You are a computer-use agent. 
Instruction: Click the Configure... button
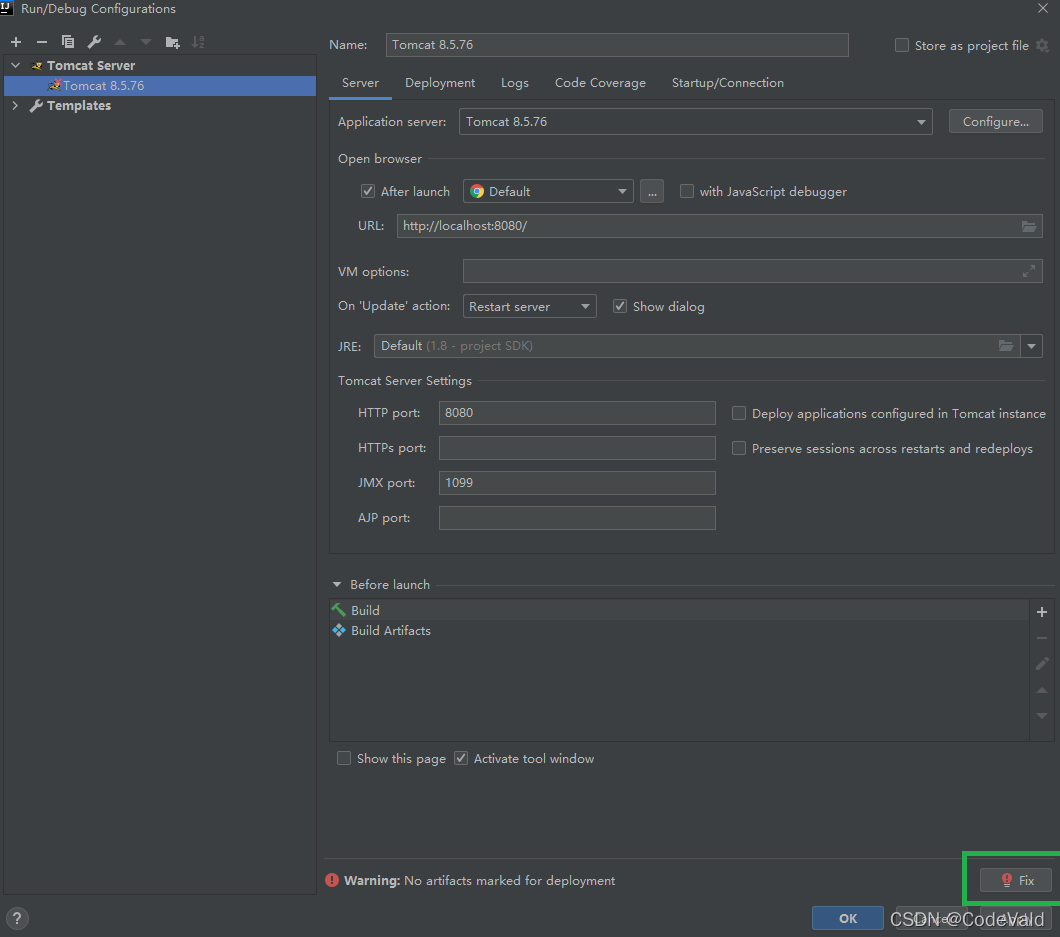pyautogui.click(x=995, y=122)
